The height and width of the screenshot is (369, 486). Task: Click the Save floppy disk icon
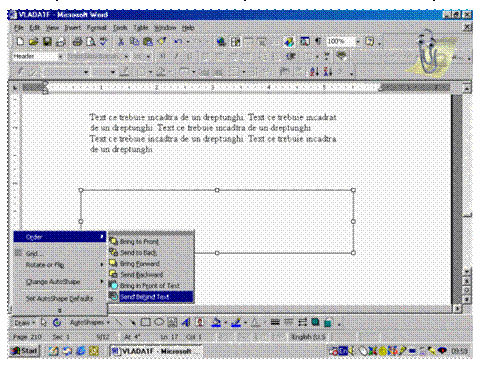point(47,42)
